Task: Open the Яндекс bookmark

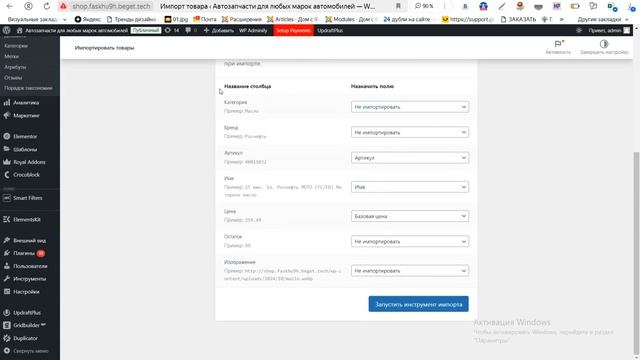Action: (87, 19)
